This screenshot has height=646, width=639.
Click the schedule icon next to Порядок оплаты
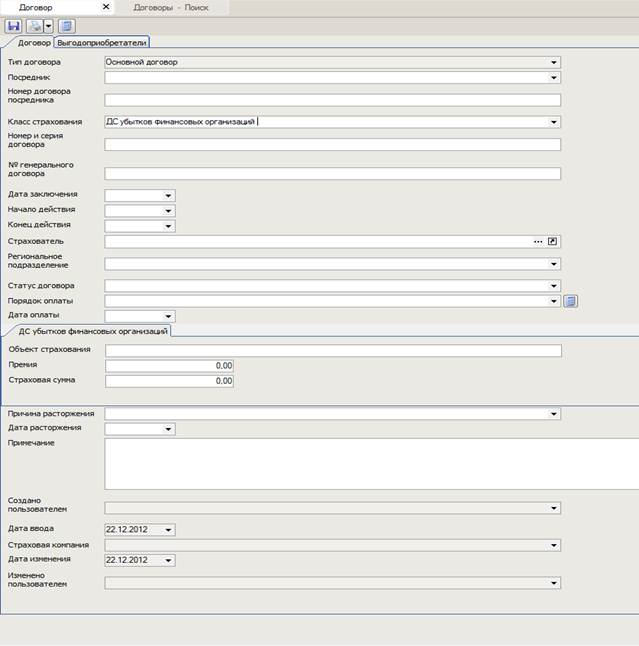coord(570,300)
